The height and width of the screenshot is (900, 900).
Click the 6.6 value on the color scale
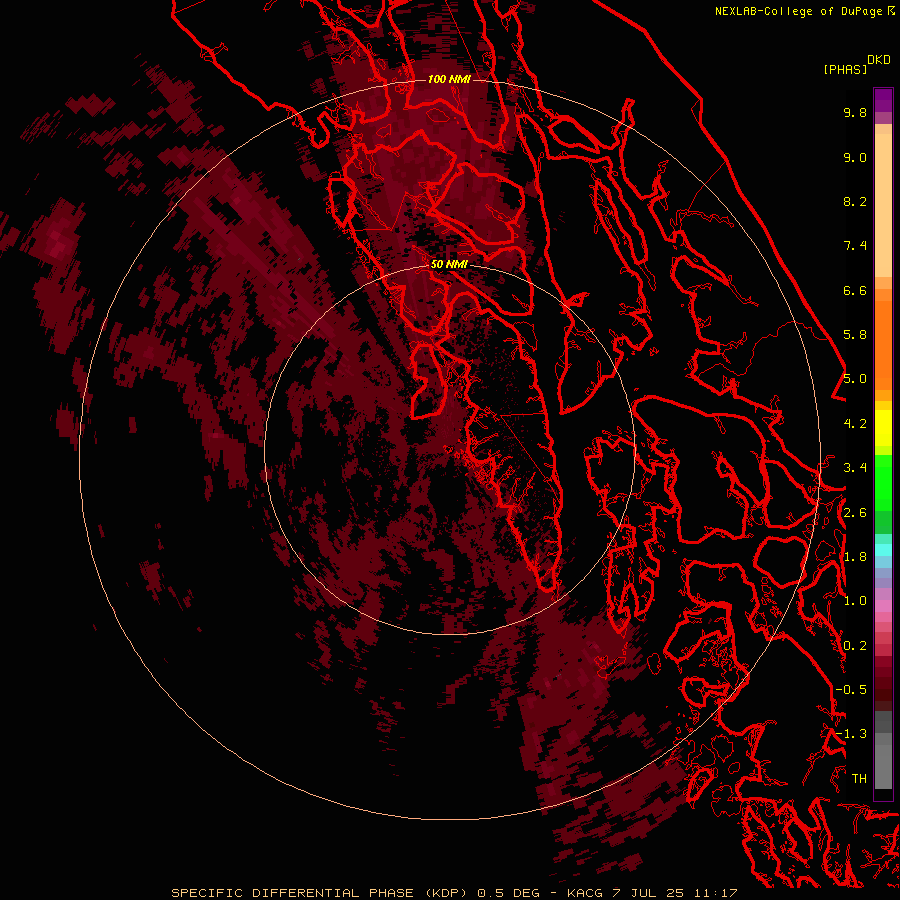point(855,290)
